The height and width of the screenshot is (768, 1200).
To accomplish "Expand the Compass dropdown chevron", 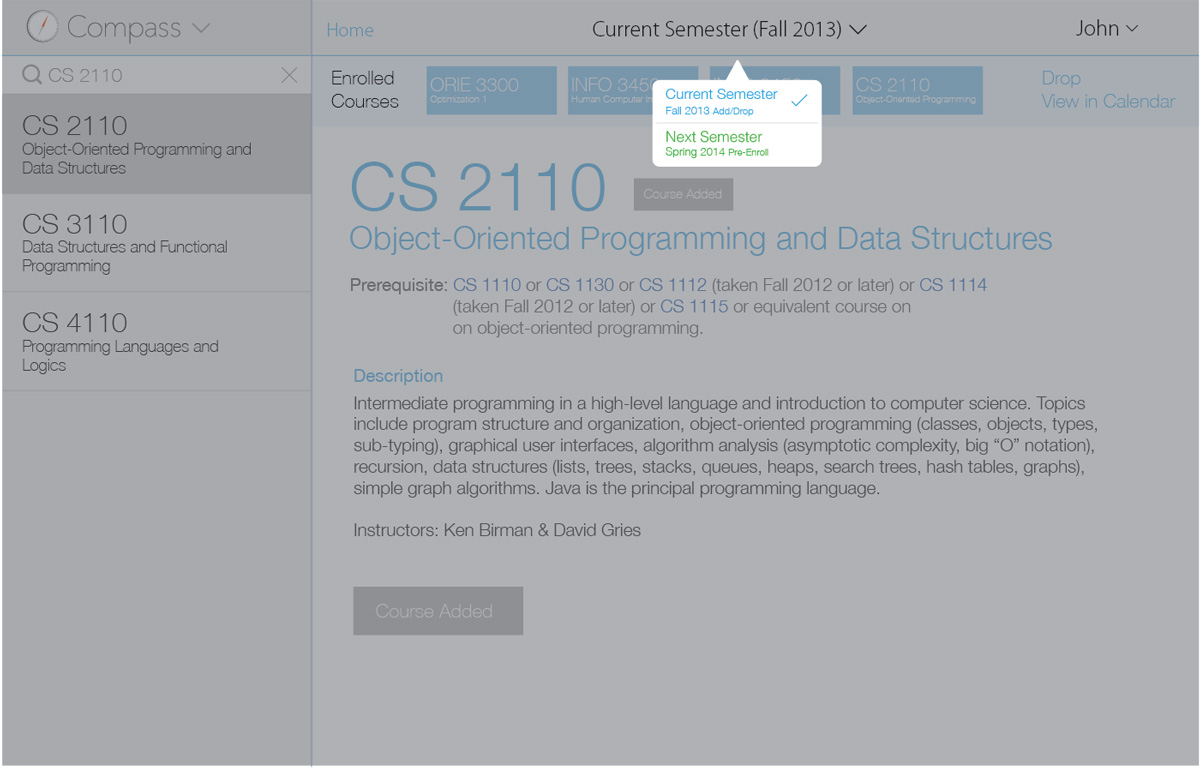I will (x=200, y=28).
